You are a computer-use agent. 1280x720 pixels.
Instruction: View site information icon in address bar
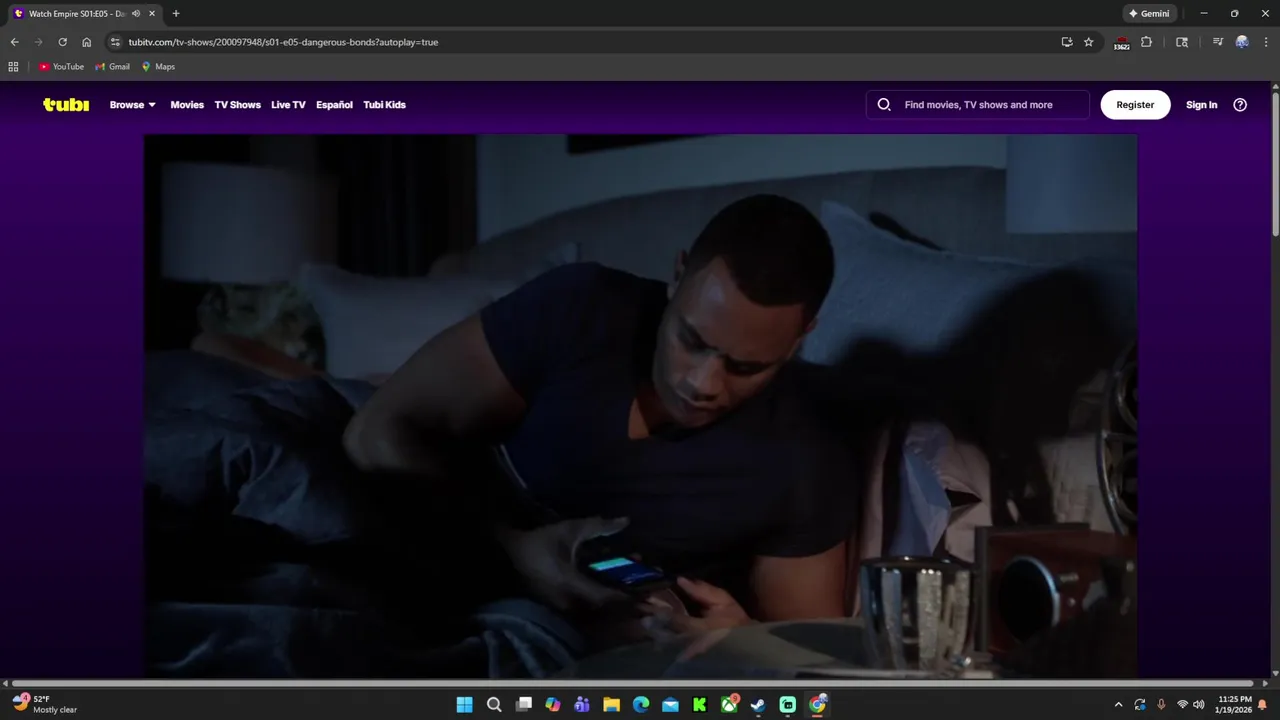click(115, 42)
